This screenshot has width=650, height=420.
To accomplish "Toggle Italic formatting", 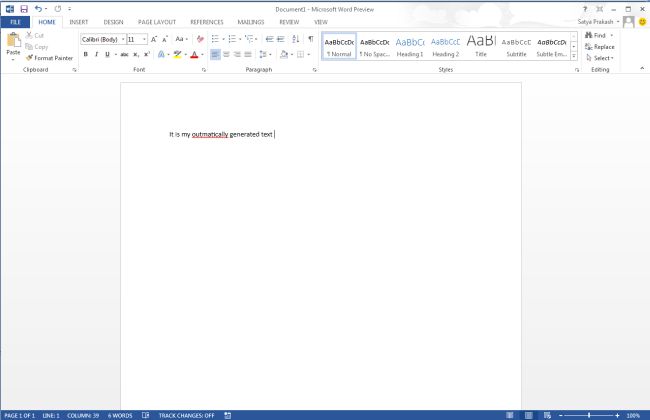I will click(97, 54).
